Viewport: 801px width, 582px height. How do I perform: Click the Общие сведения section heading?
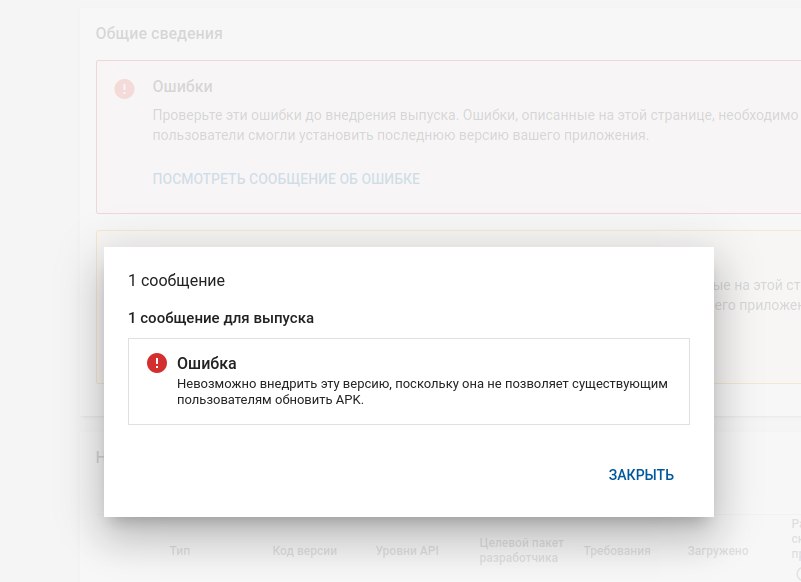point(159,33)
